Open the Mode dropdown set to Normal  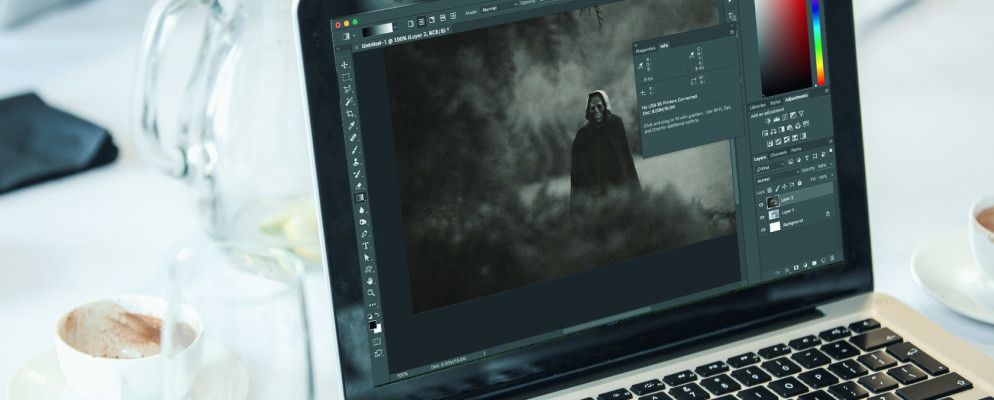point(501,7)
